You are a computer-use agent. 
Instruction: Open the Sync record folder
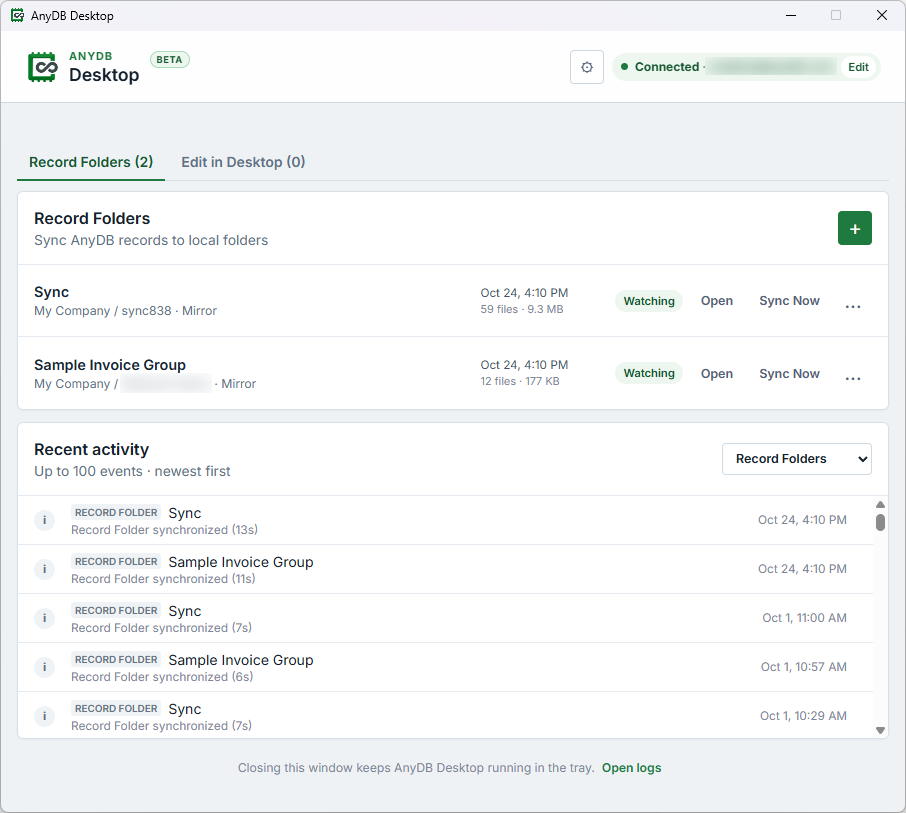pos(716,301)
